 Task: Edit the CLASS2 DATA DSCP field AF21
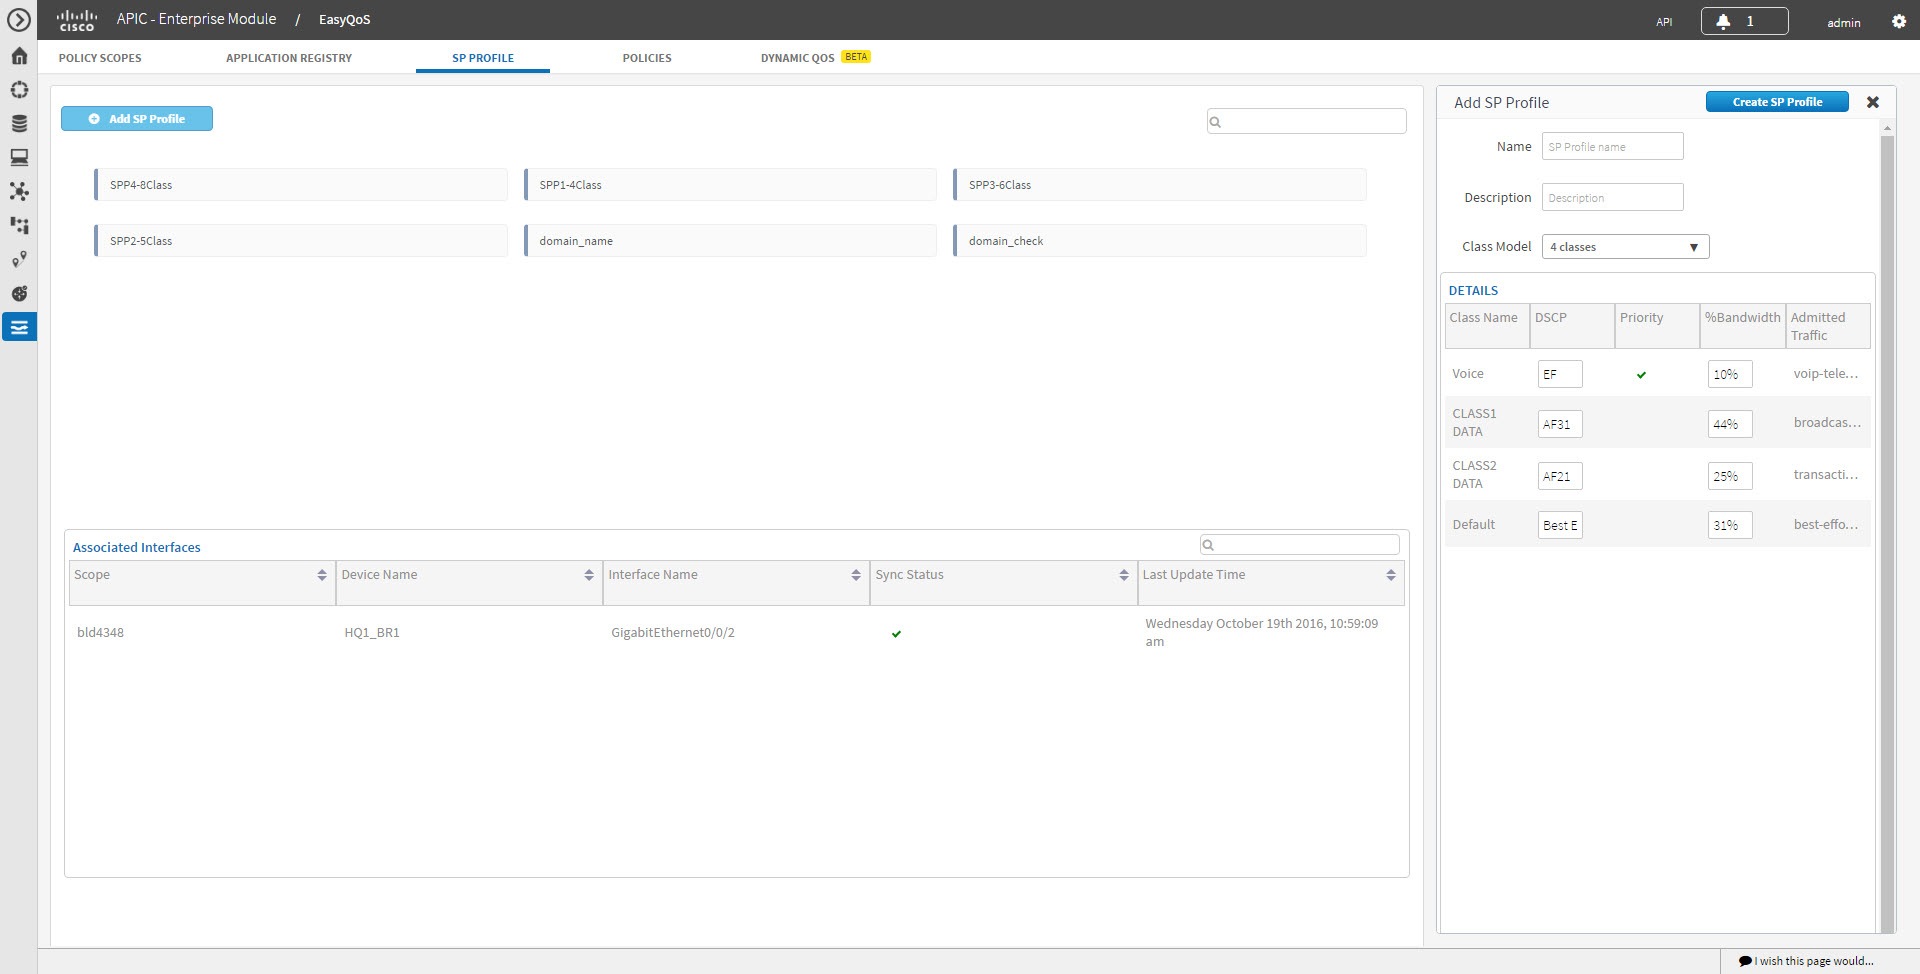(x=1560, y=476)
